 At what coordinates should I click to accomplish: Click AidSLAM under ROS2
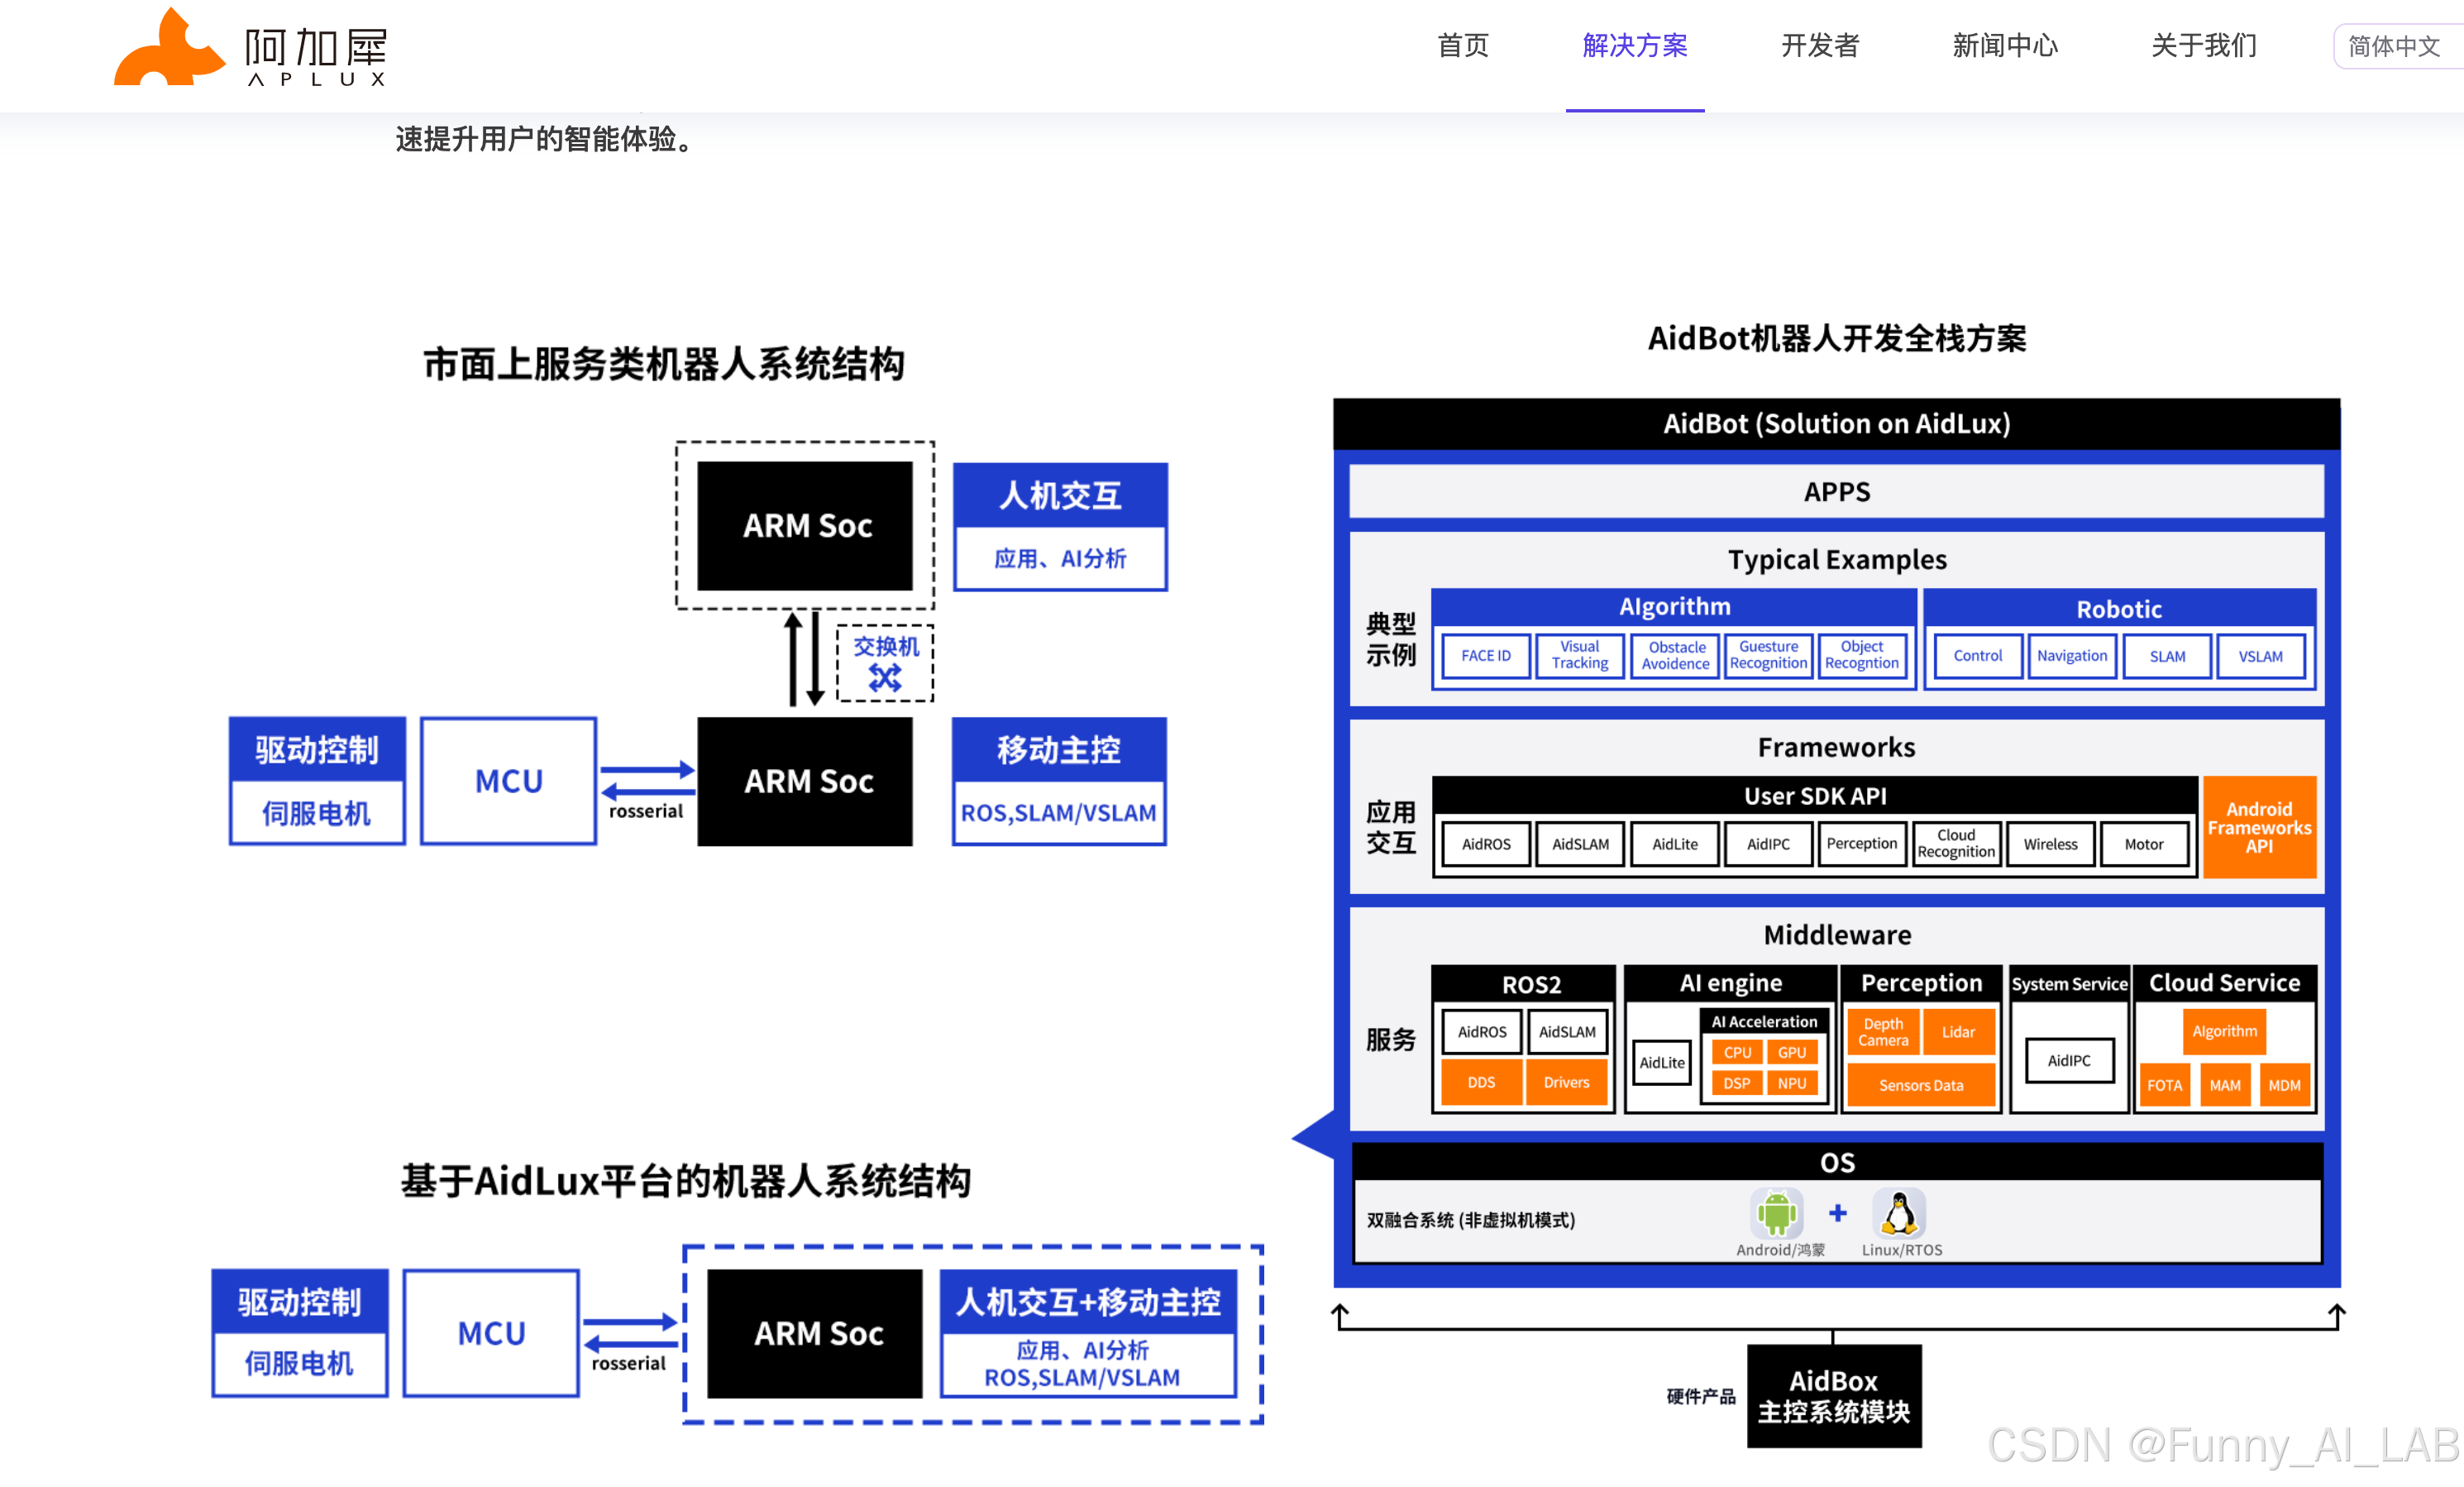[x=1567, y=1032]
